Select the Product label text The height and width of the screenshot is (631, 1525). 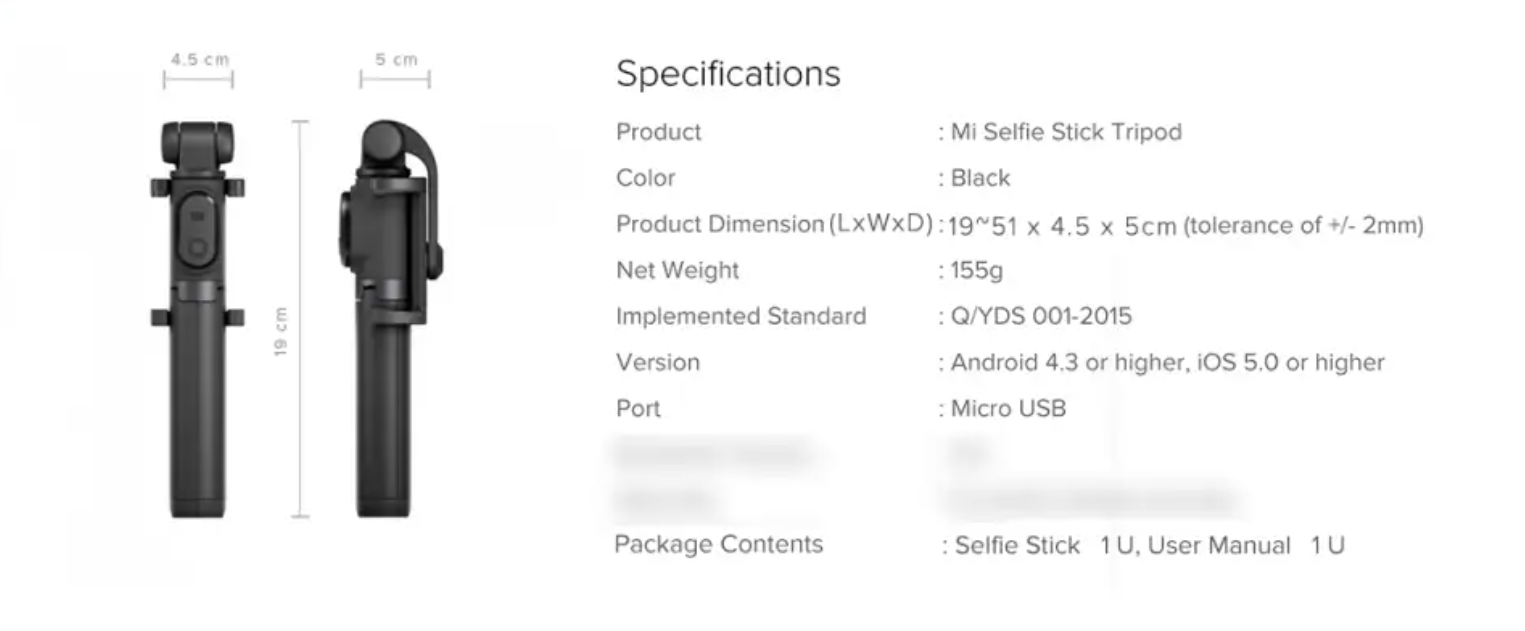tap(659, 132)
